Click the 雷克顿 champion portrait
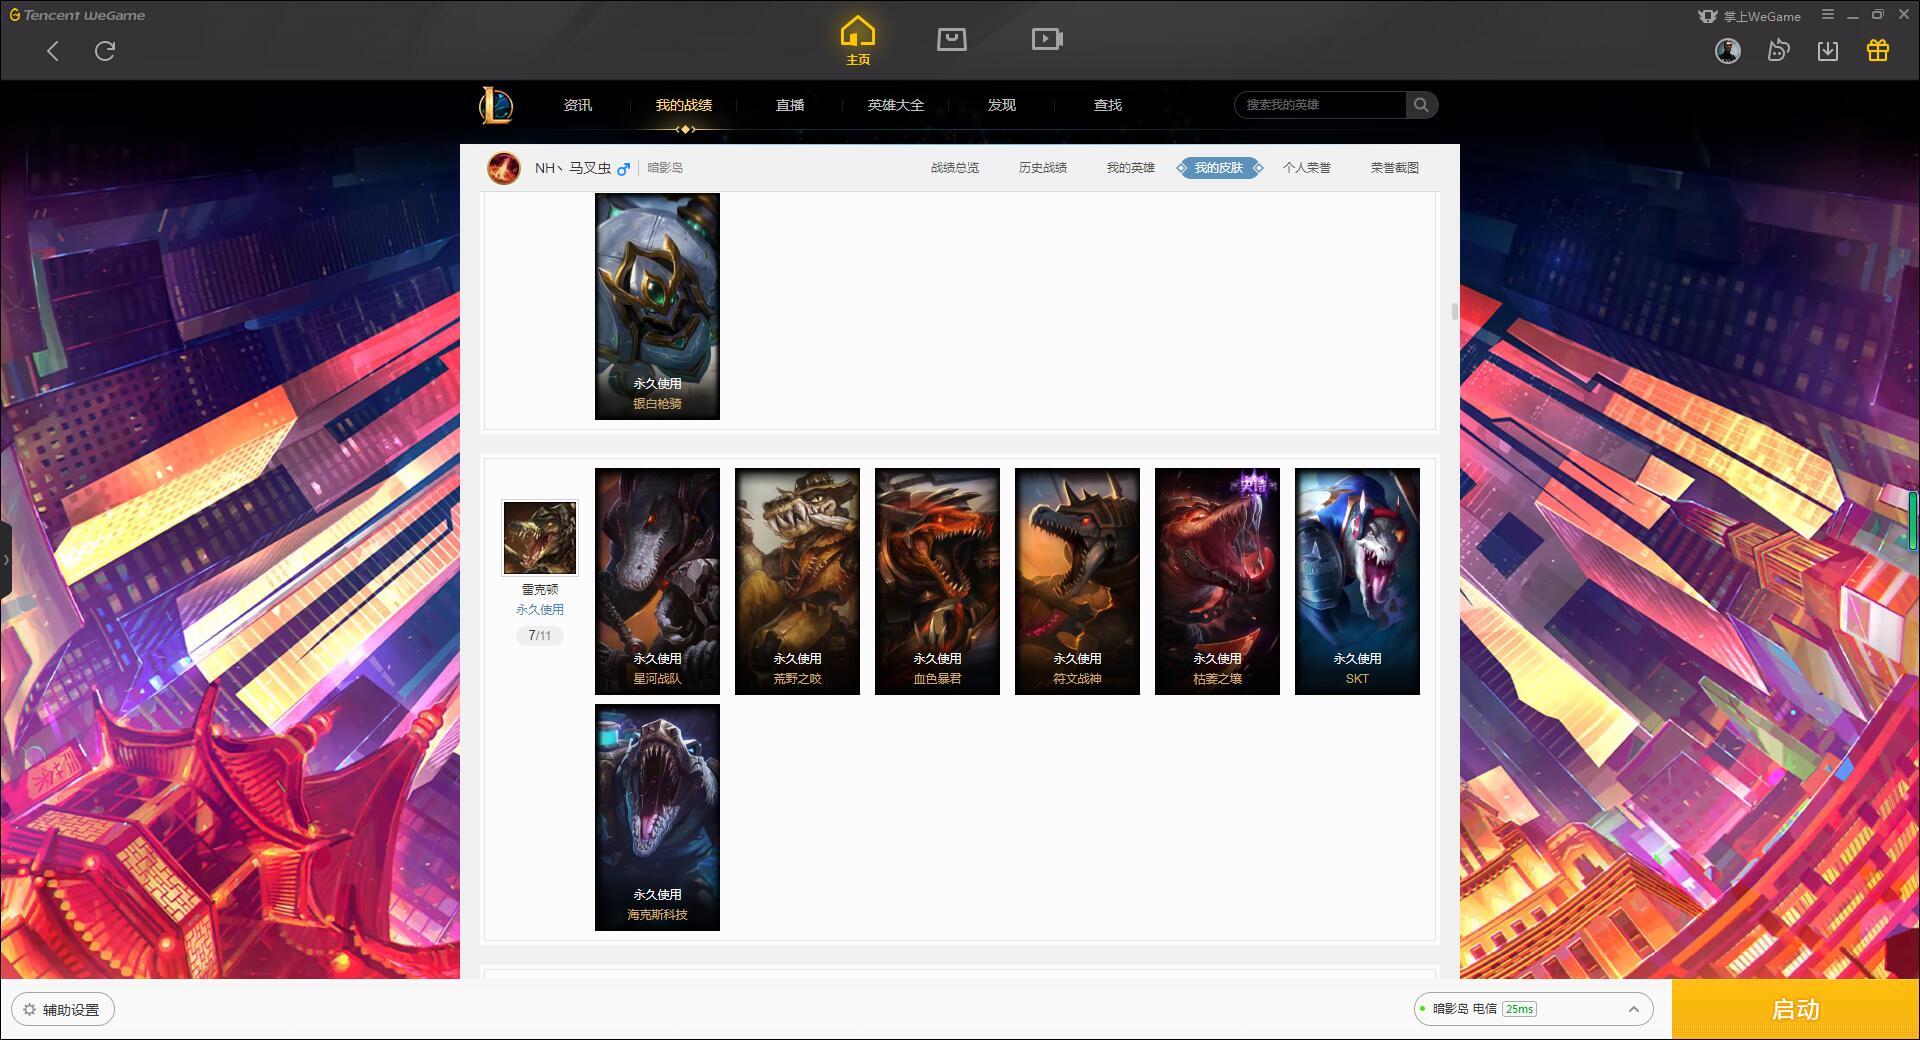 pyautogui.click(x=540, y=538)
